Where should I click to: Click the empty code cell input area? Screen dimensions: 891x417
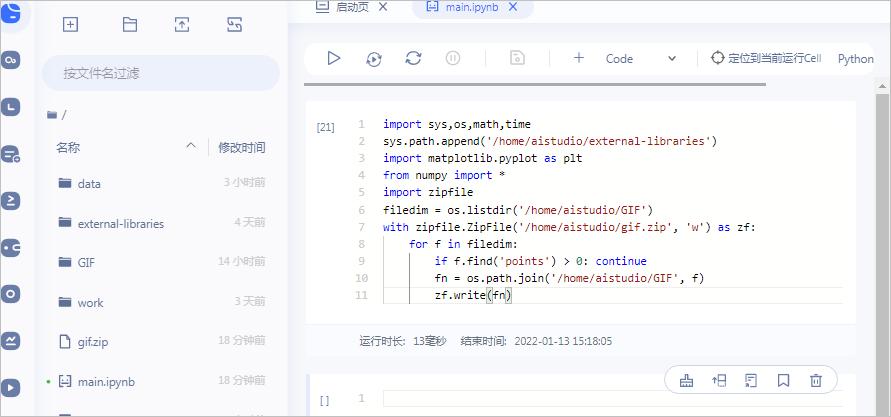click(x=610, y=399)
